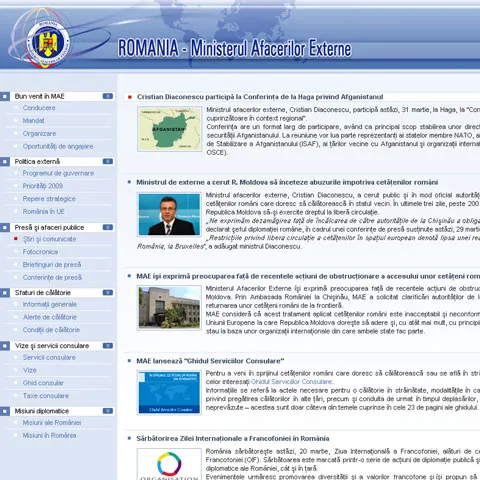Click the ministry building photo thumbnail
The height and width of the screenshot is (480, 480).
[x=169, y=308]
